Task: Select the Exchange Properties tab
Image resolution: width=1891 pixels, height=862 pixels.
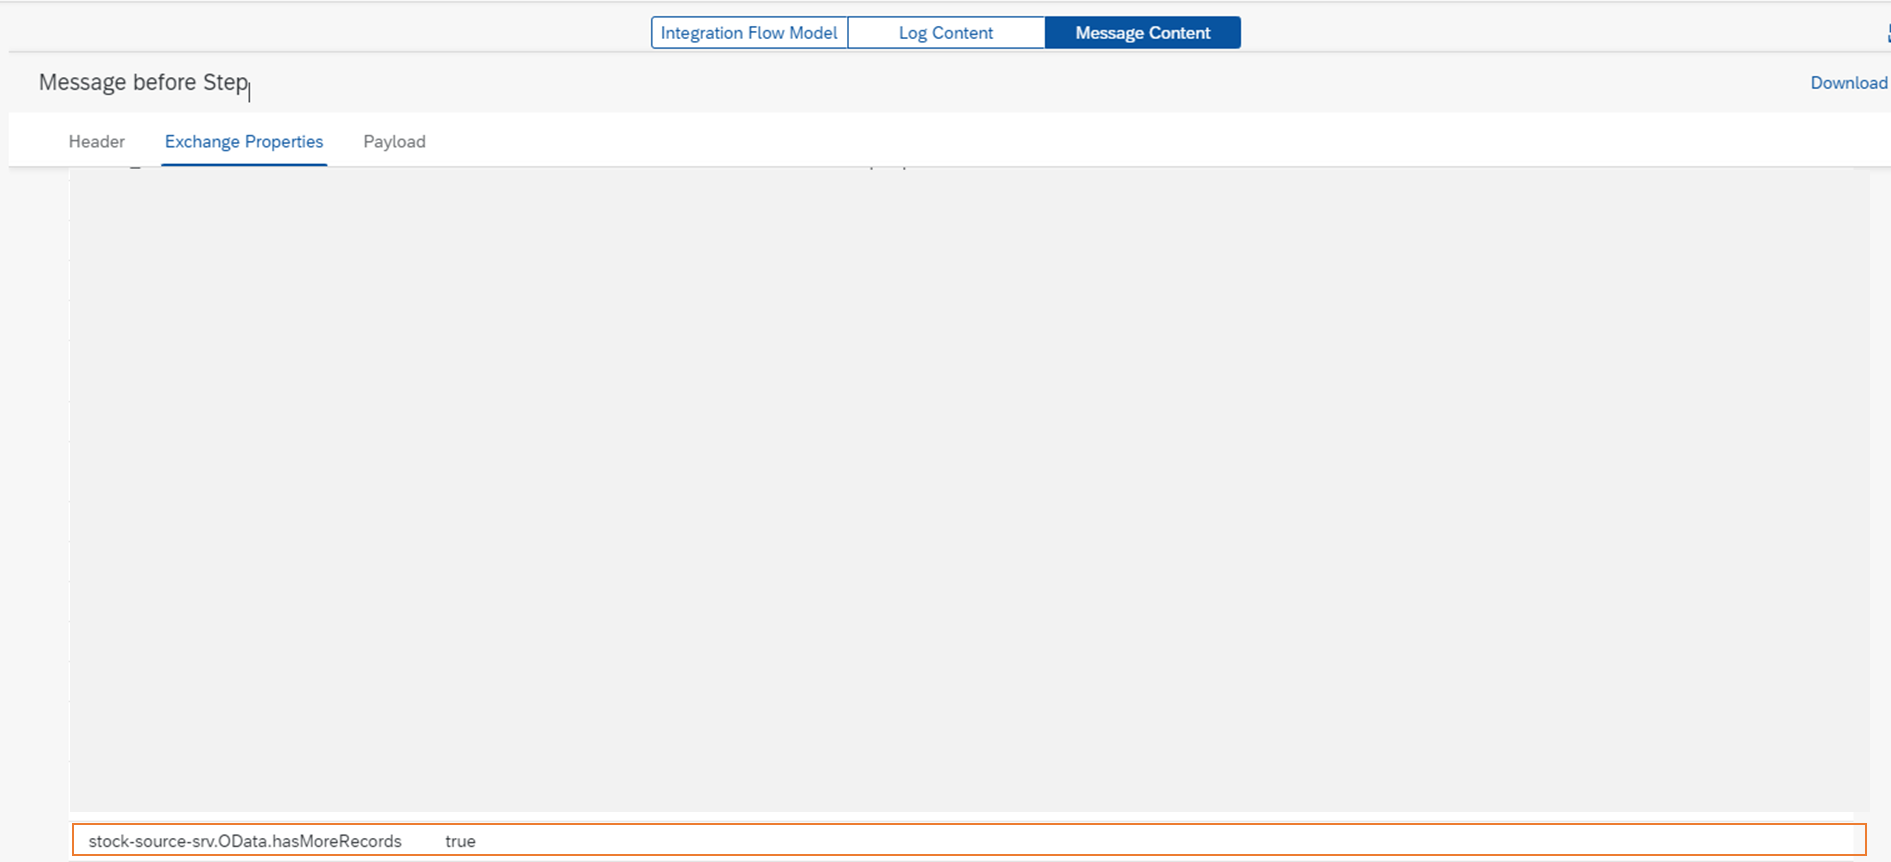Action: [244, 142]
